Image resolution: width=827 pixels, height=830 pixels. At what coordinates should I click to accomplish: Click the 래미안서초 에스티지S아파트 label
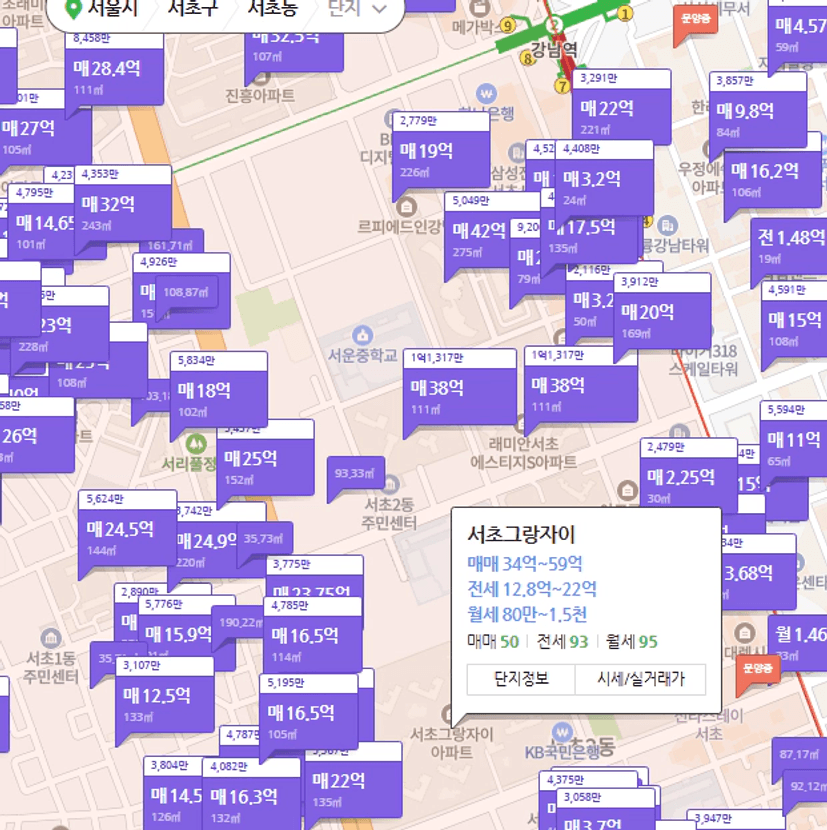[x=524, y=453]
